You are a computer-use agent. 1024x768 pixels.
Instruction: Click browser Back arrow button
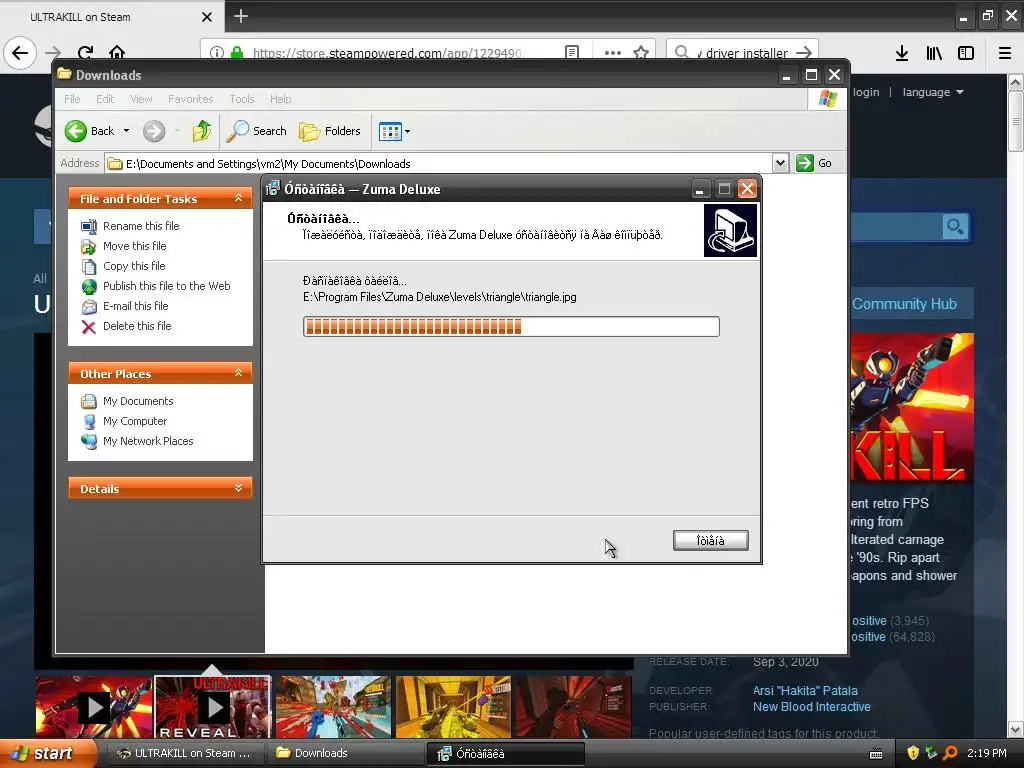coord(20,52)
